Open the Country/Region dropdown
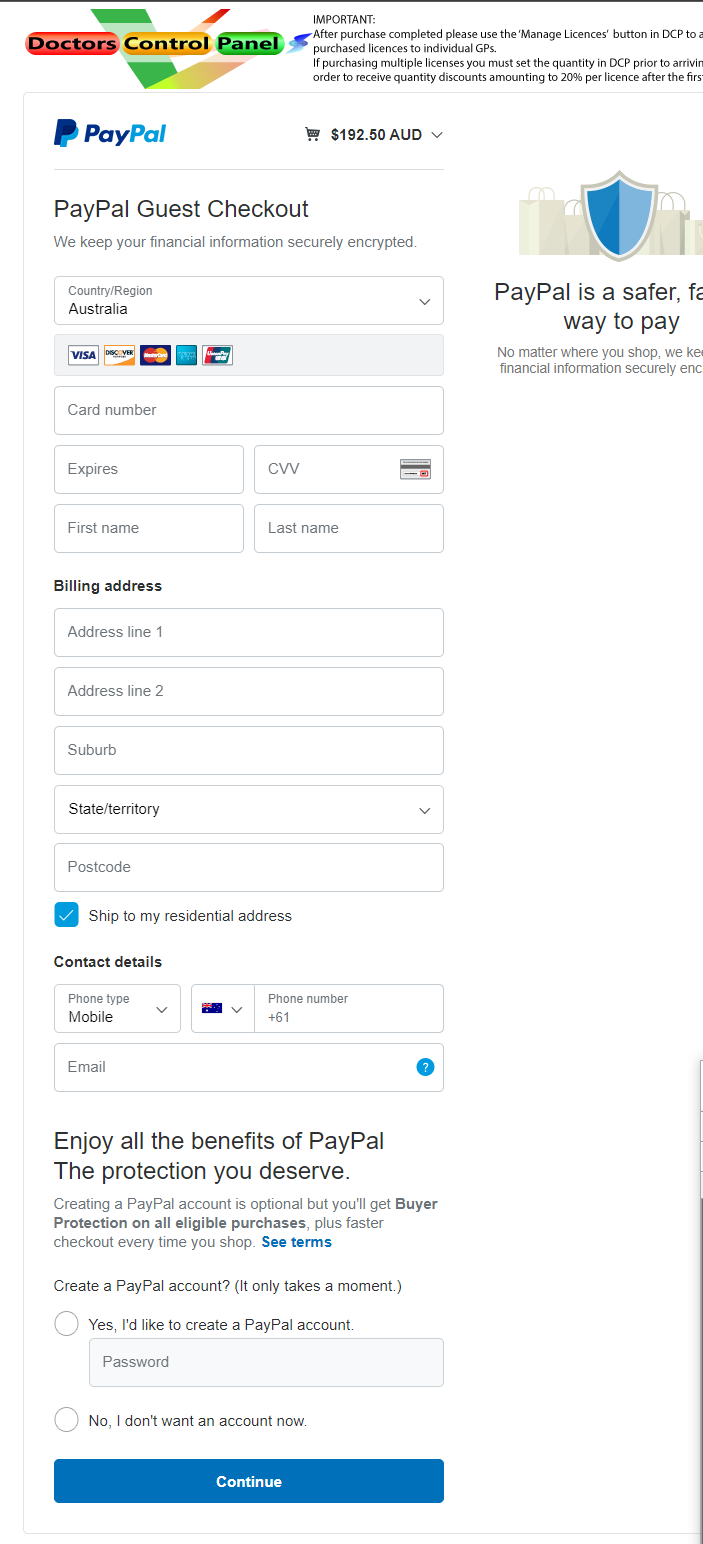Screen dimensions: 703x1544 pos(248,301)
